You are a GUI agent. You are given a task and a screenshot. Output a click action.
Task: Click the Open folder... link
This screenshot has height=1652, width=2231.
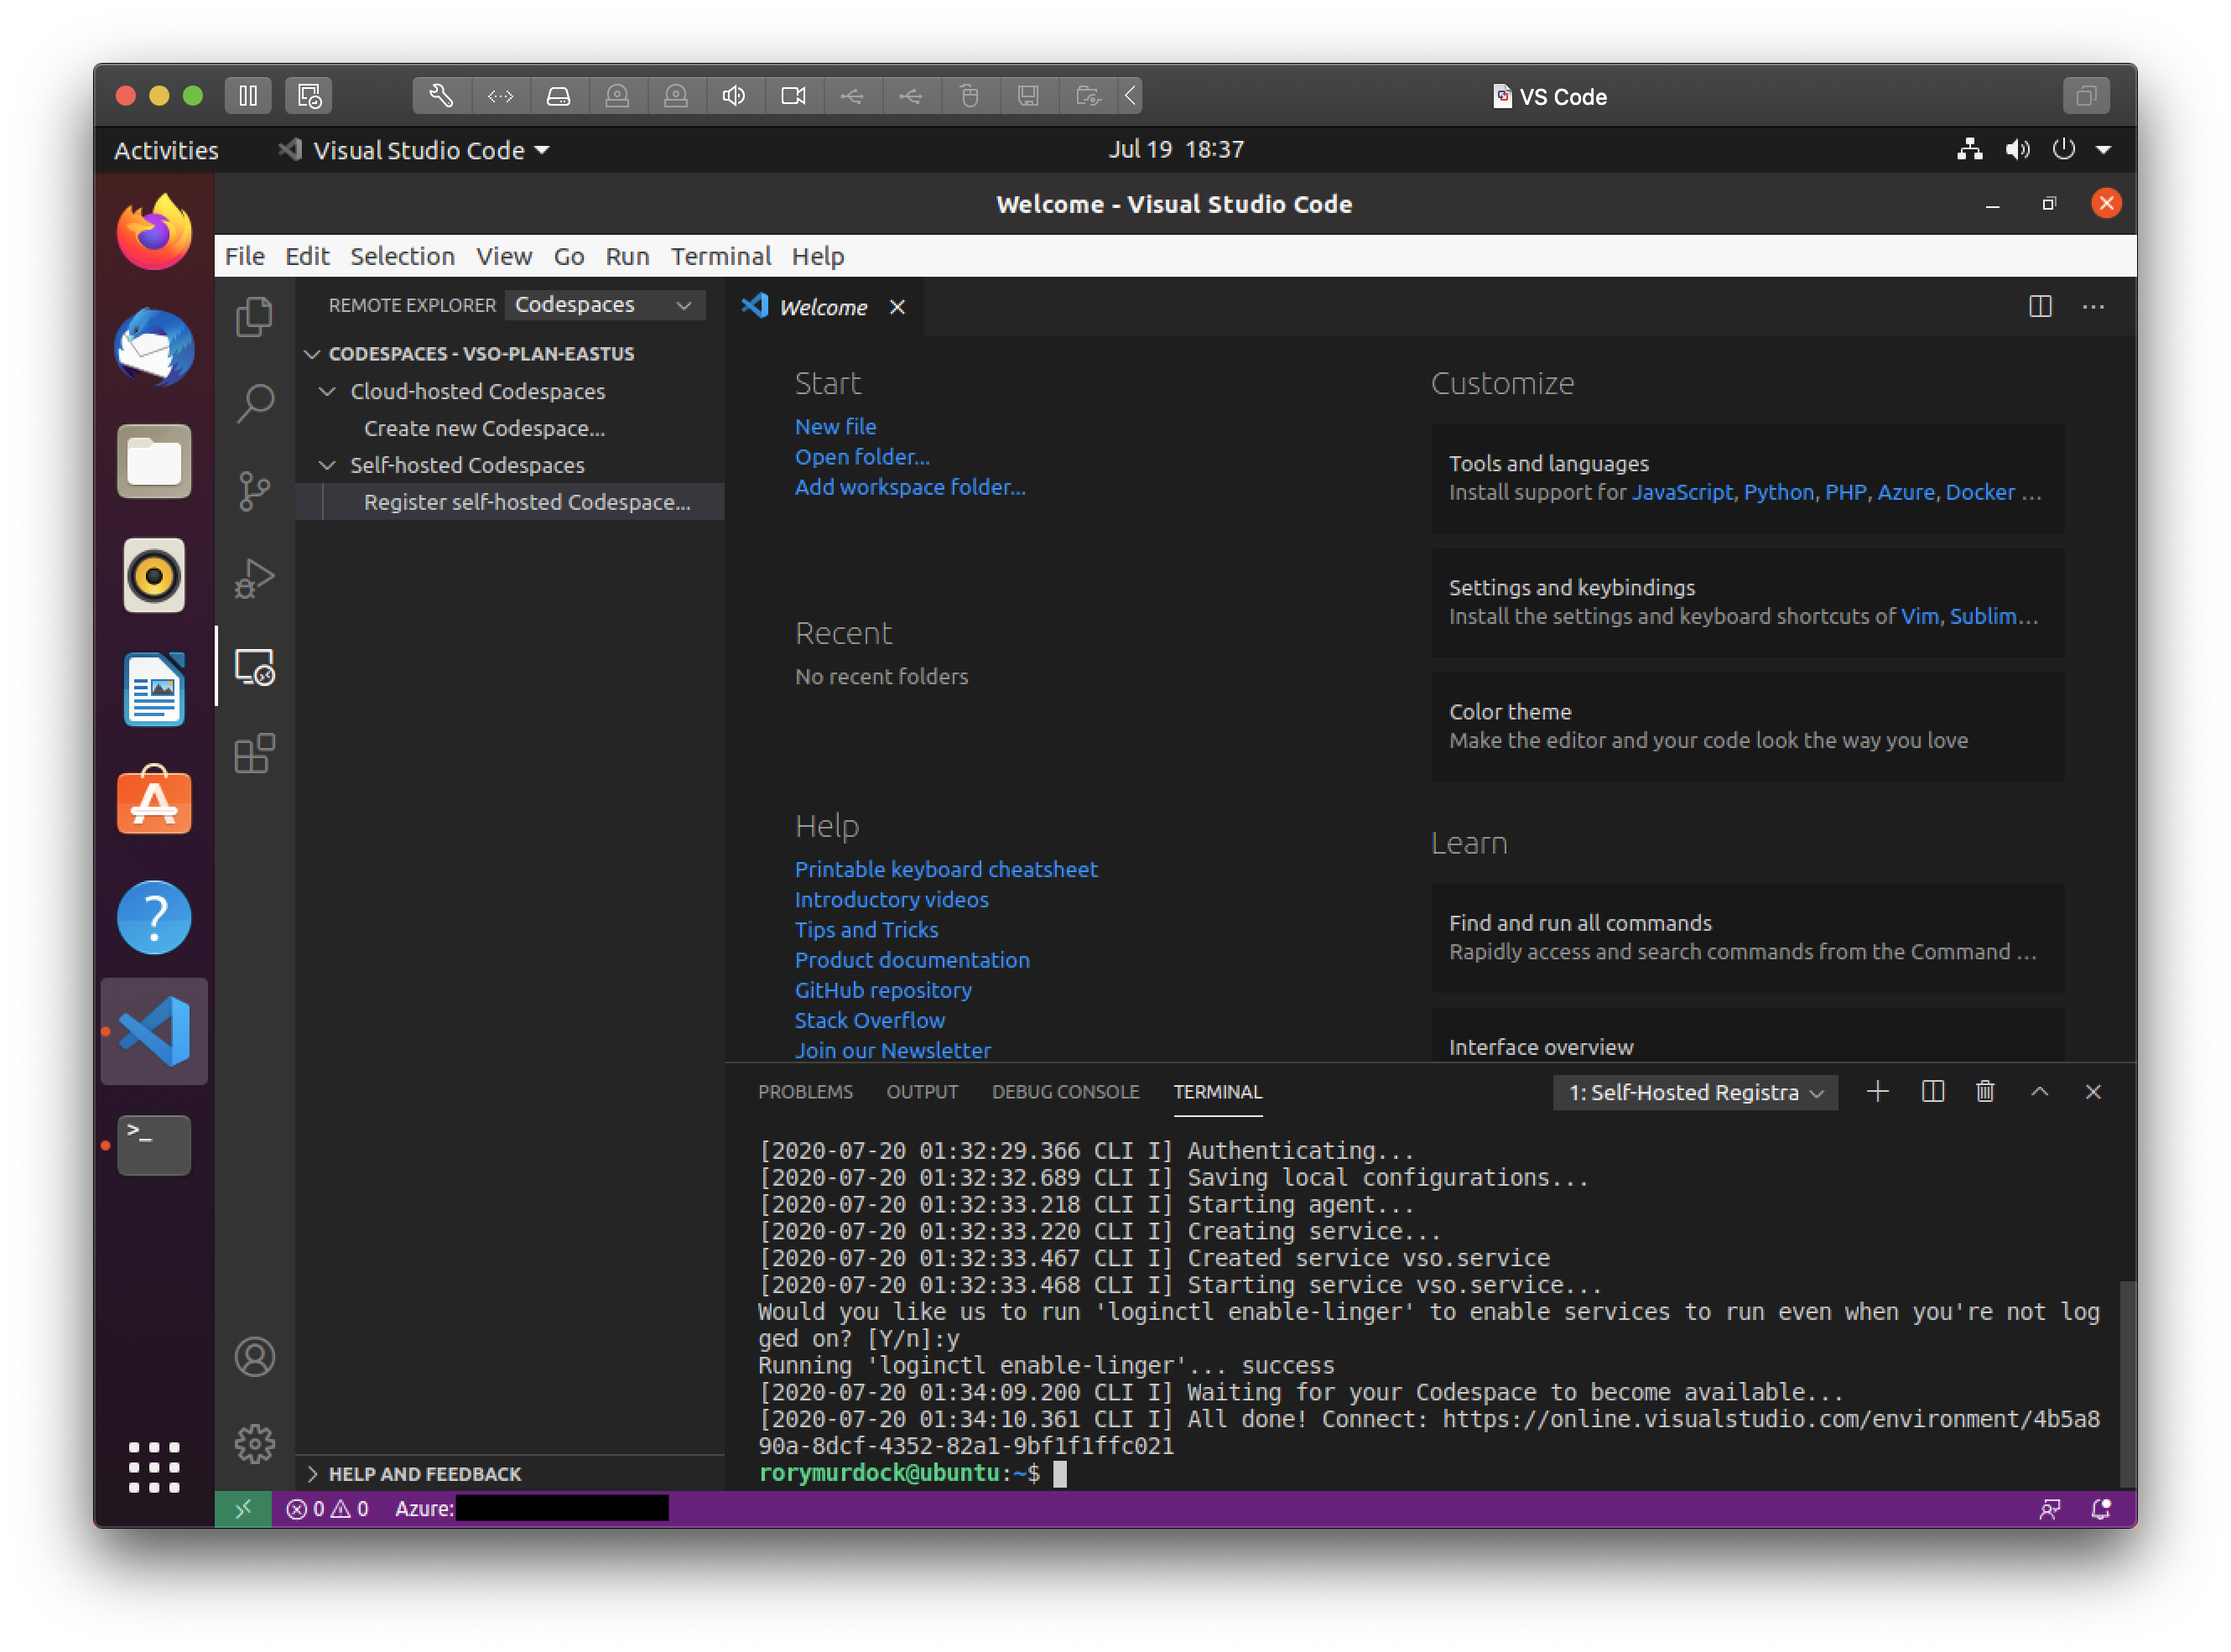[x=862, y=457]
